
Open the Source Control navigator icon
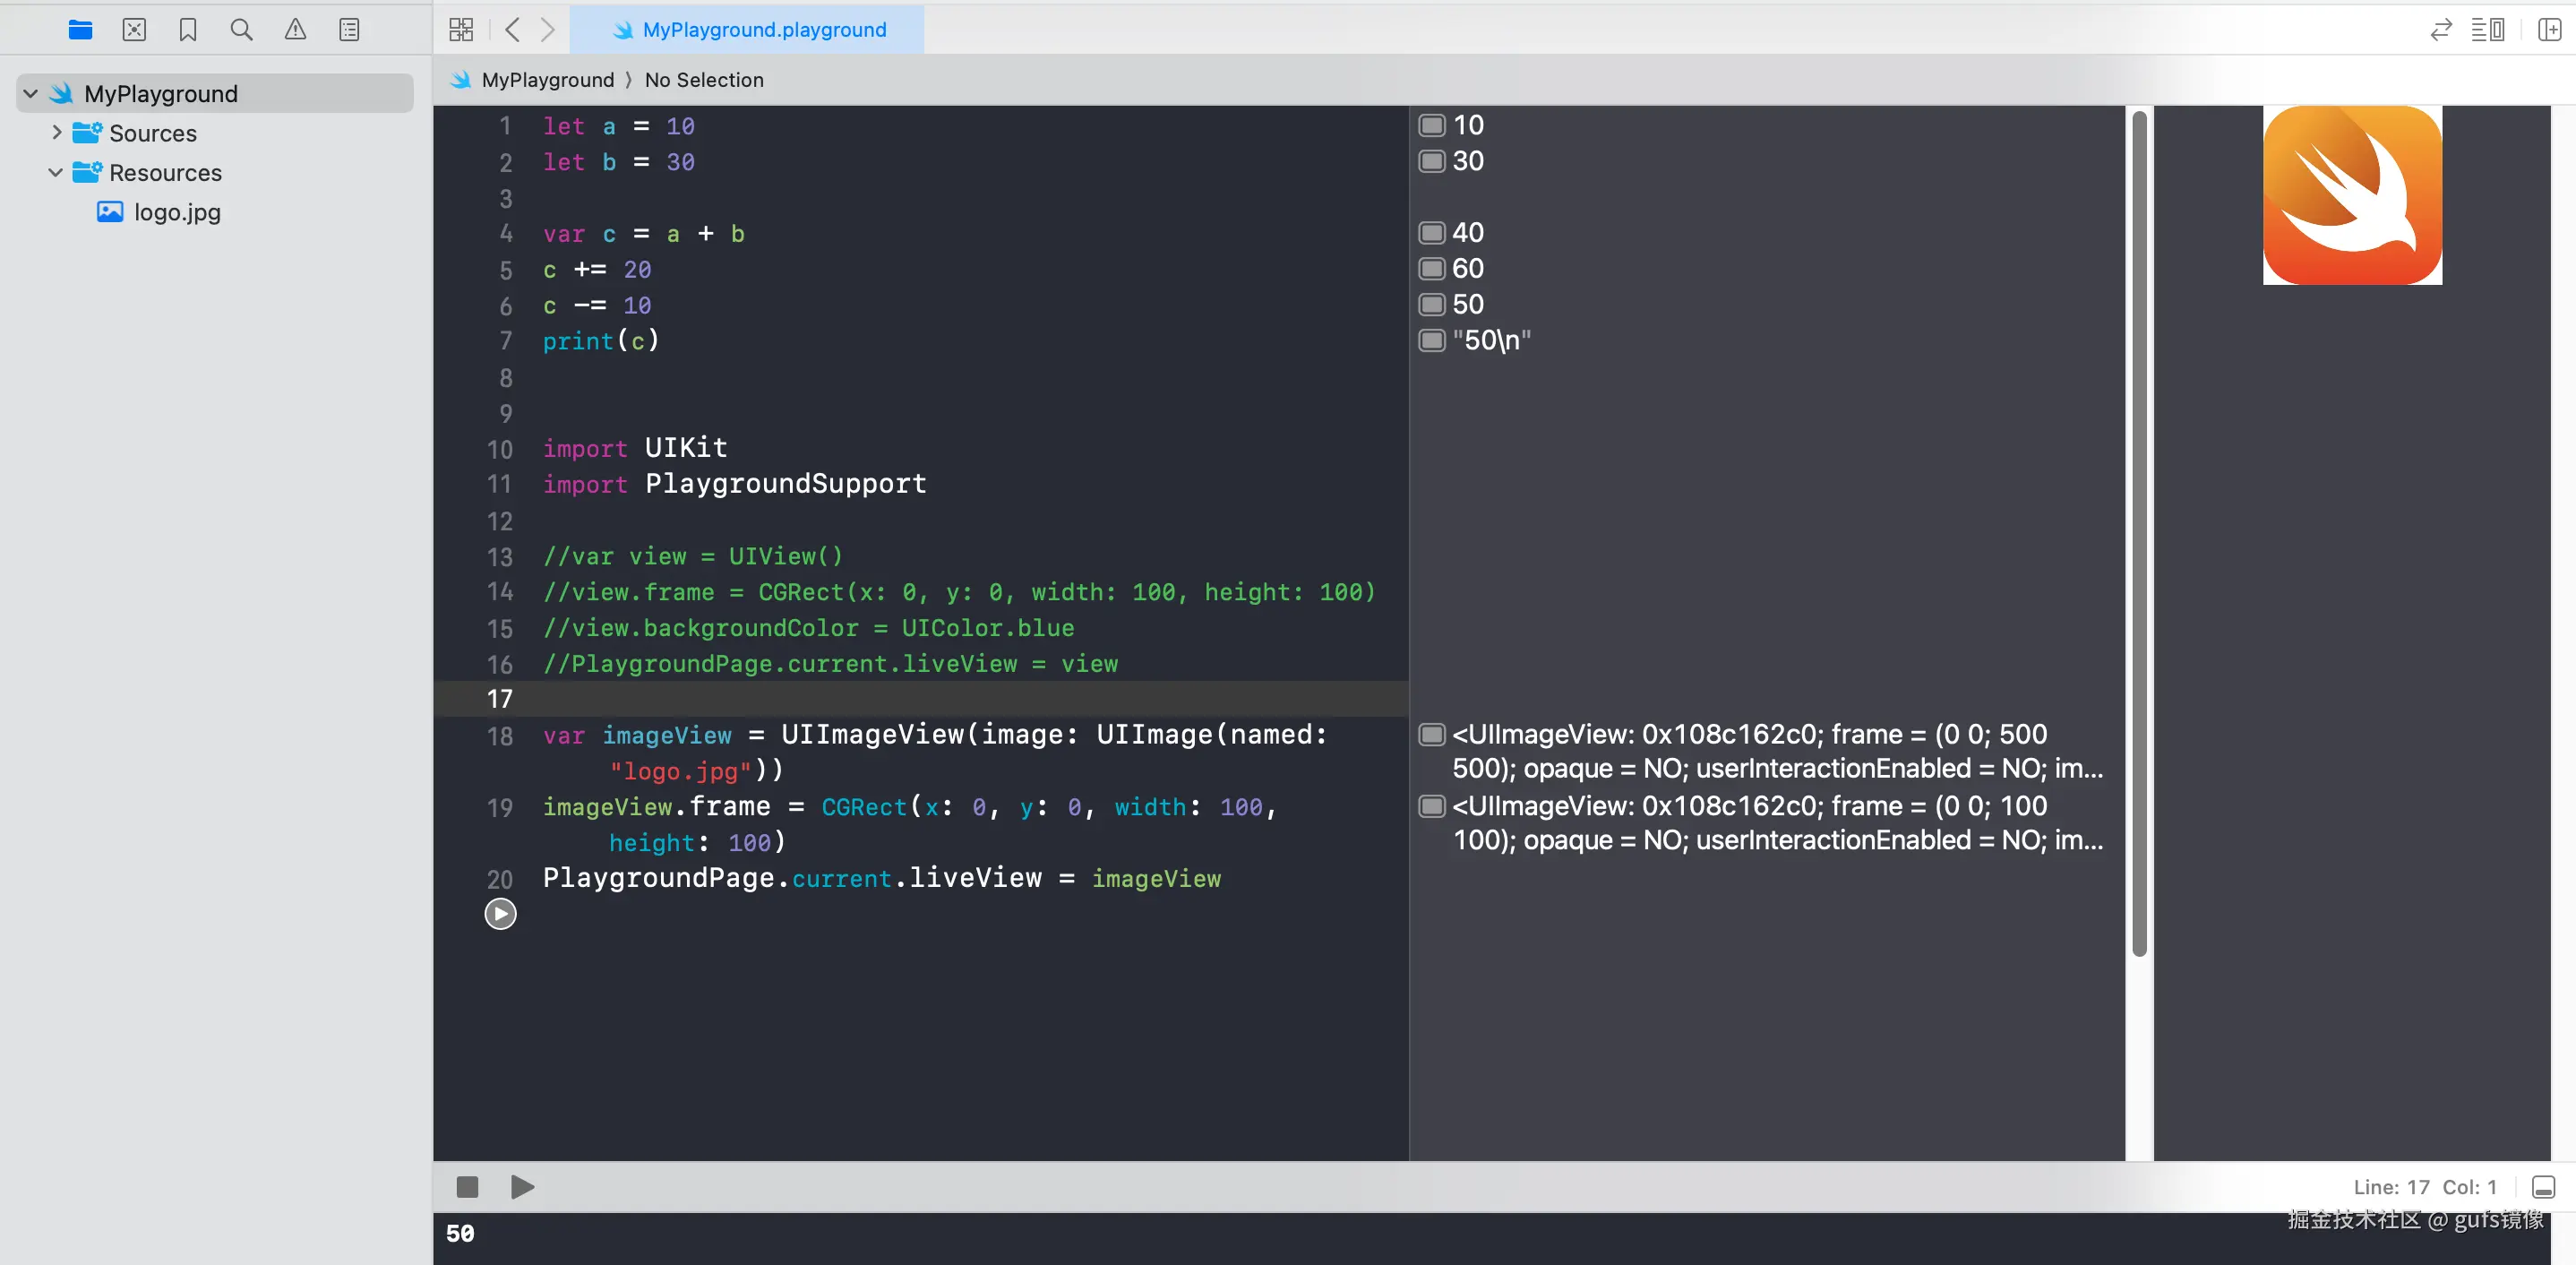coord(134,30)
